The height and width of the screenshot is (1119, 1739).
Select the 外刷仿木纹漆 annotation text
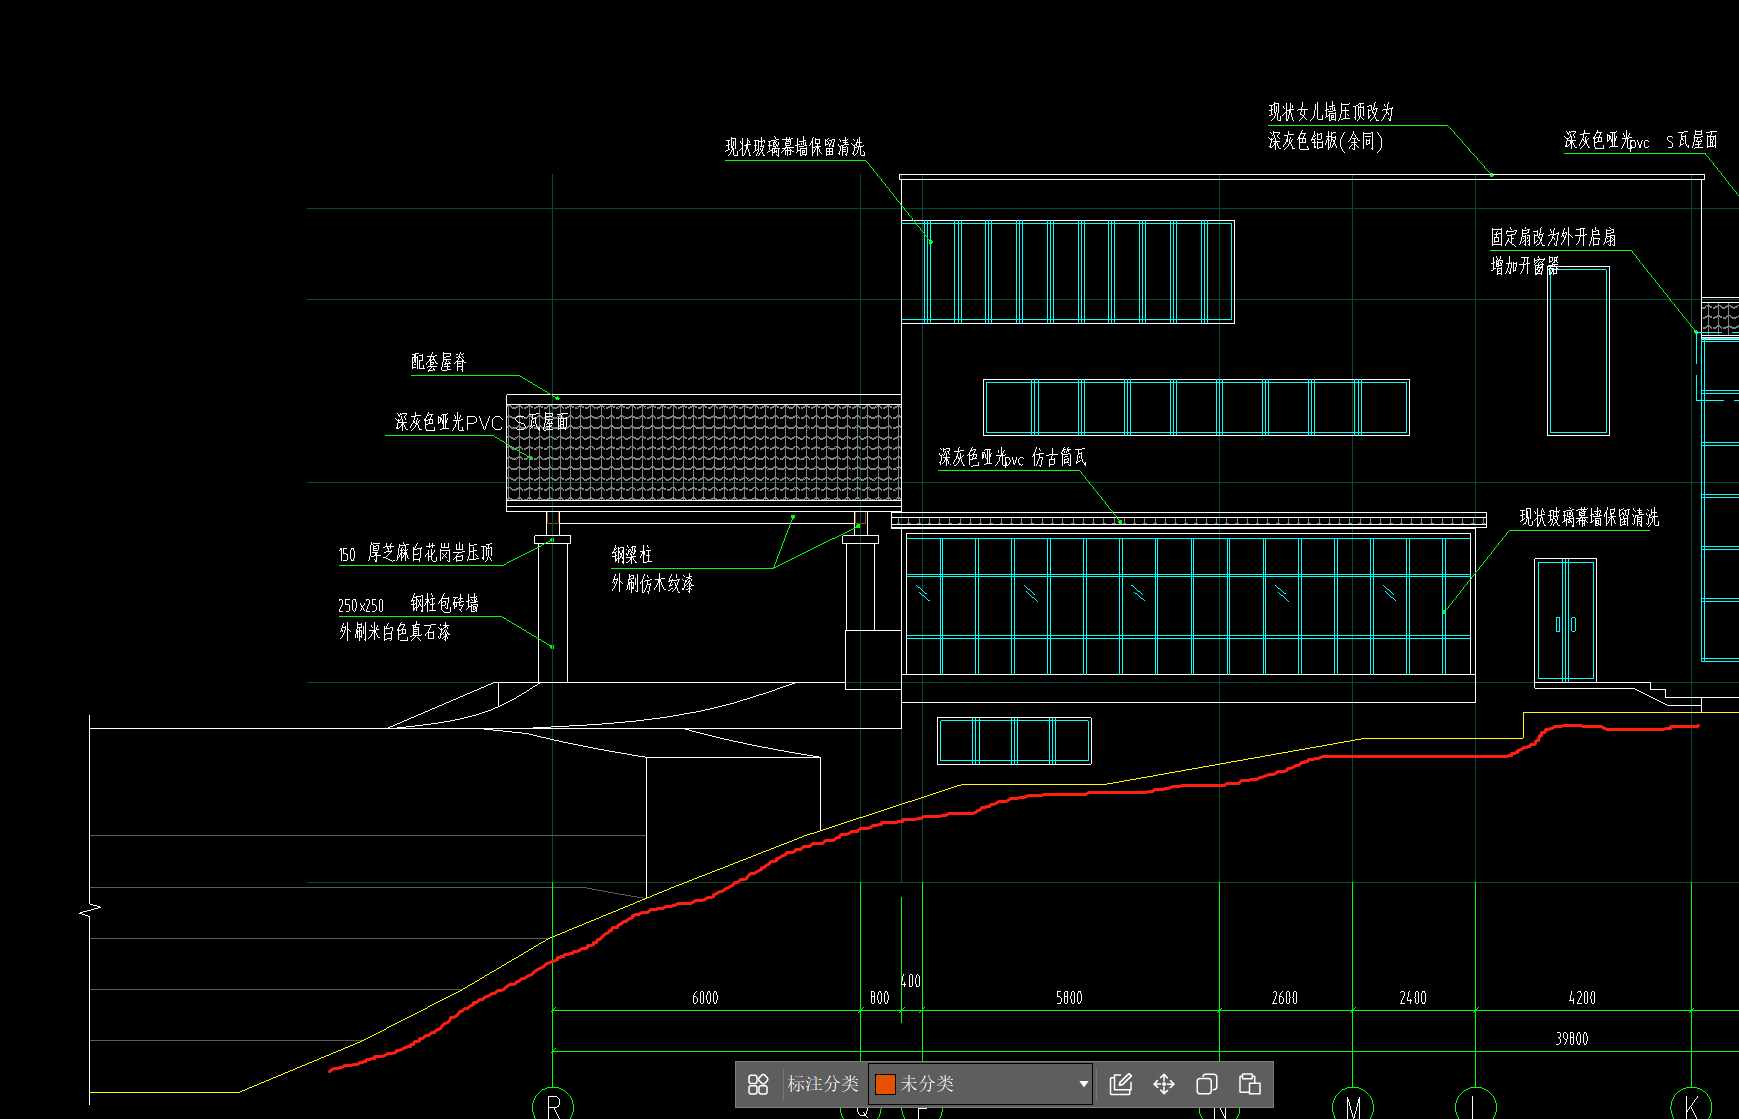tap(653, 583)
